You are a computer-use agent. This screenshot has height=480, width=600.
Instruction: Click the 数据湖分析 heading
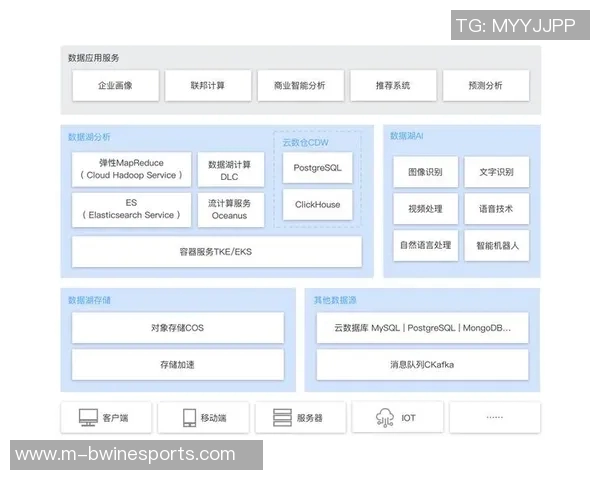(89, 137)
